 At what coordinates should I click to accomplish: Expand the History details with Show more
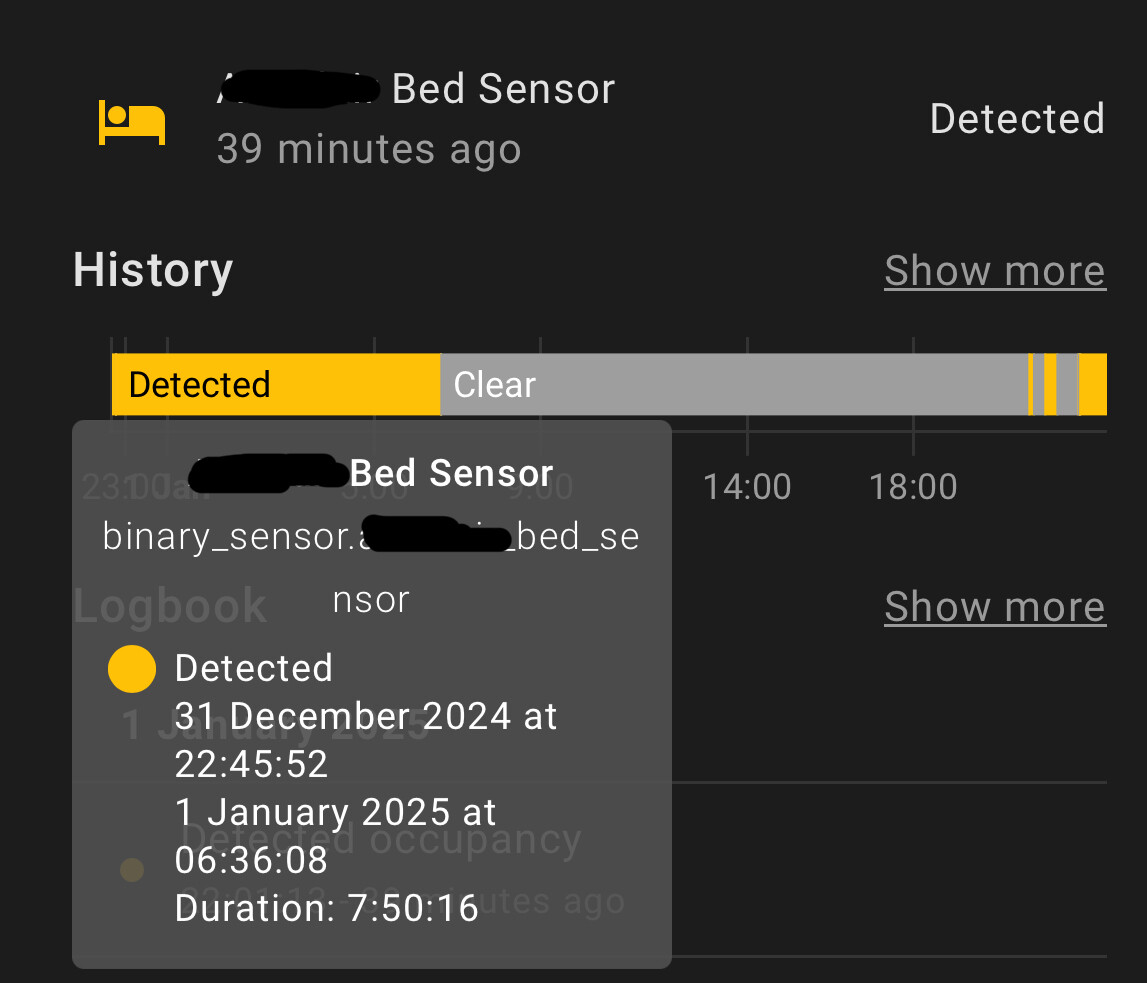(994, 270)
